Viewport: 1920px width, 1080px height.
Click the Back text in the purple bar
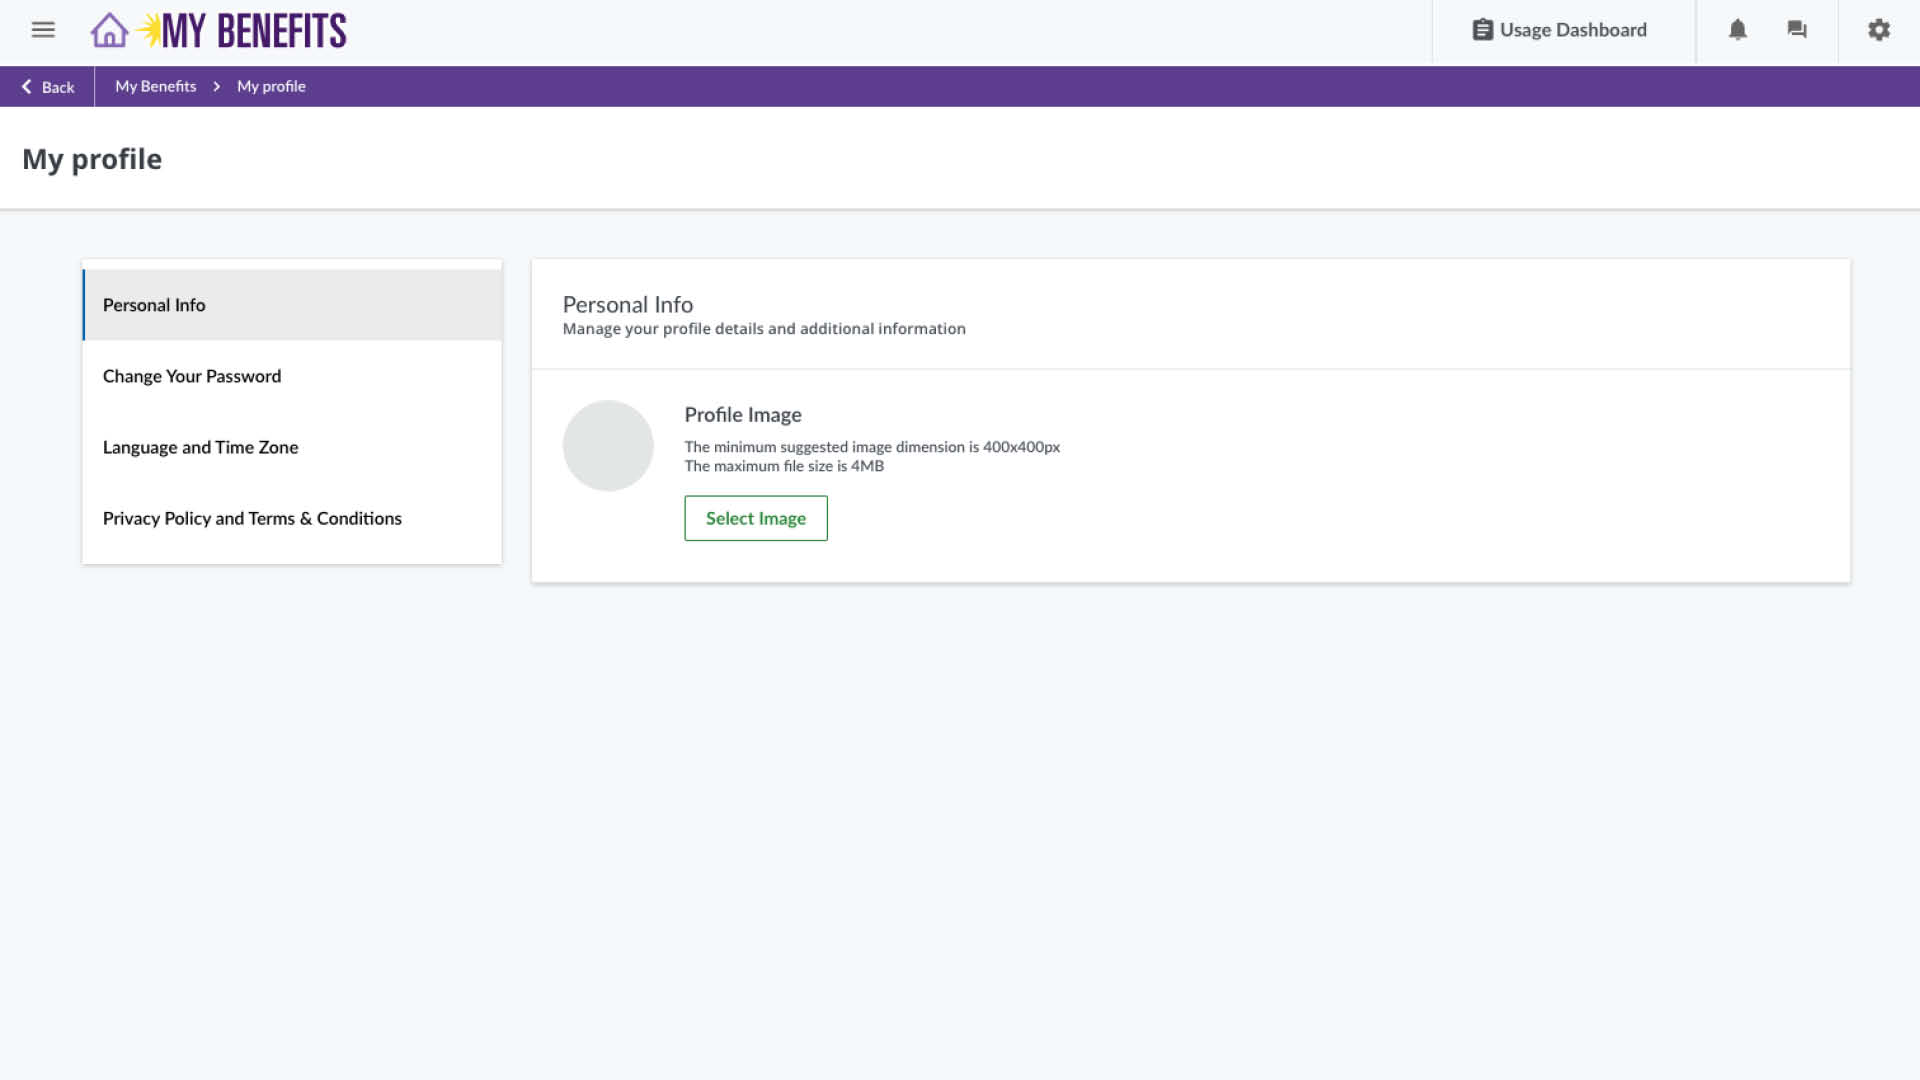coord(58,88)
